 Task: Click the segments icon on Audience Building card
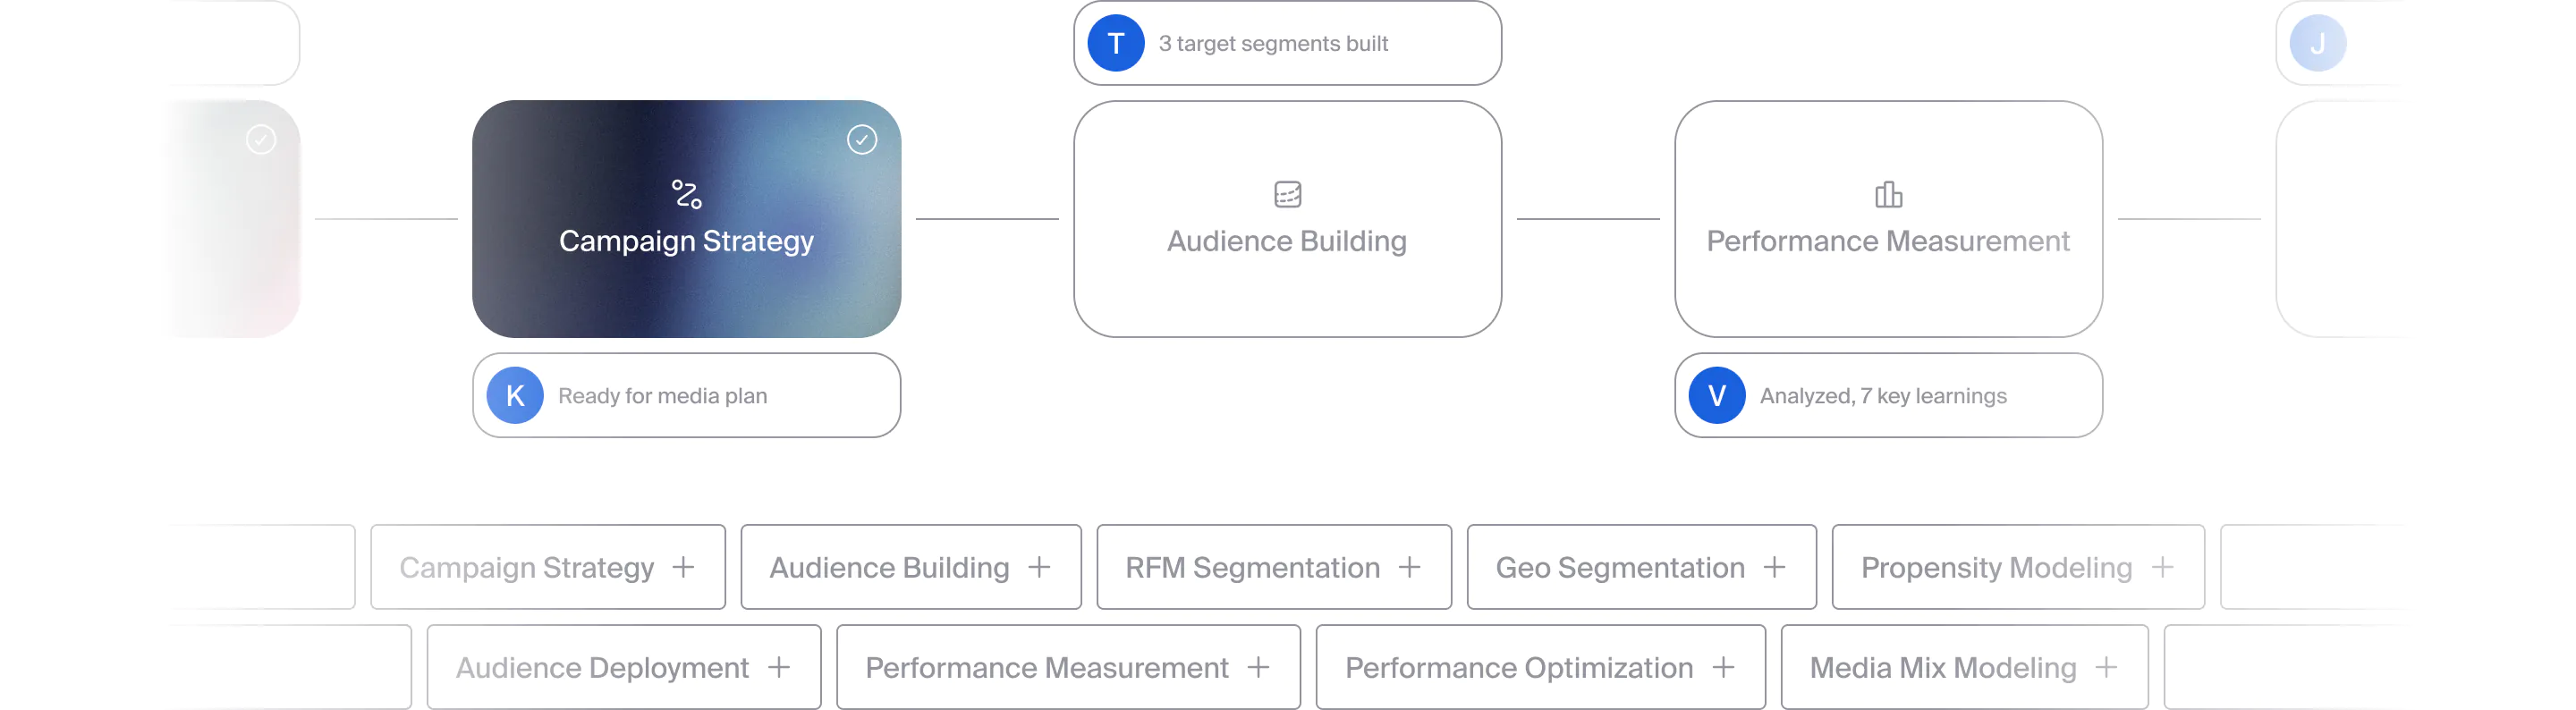(1288, 196)
